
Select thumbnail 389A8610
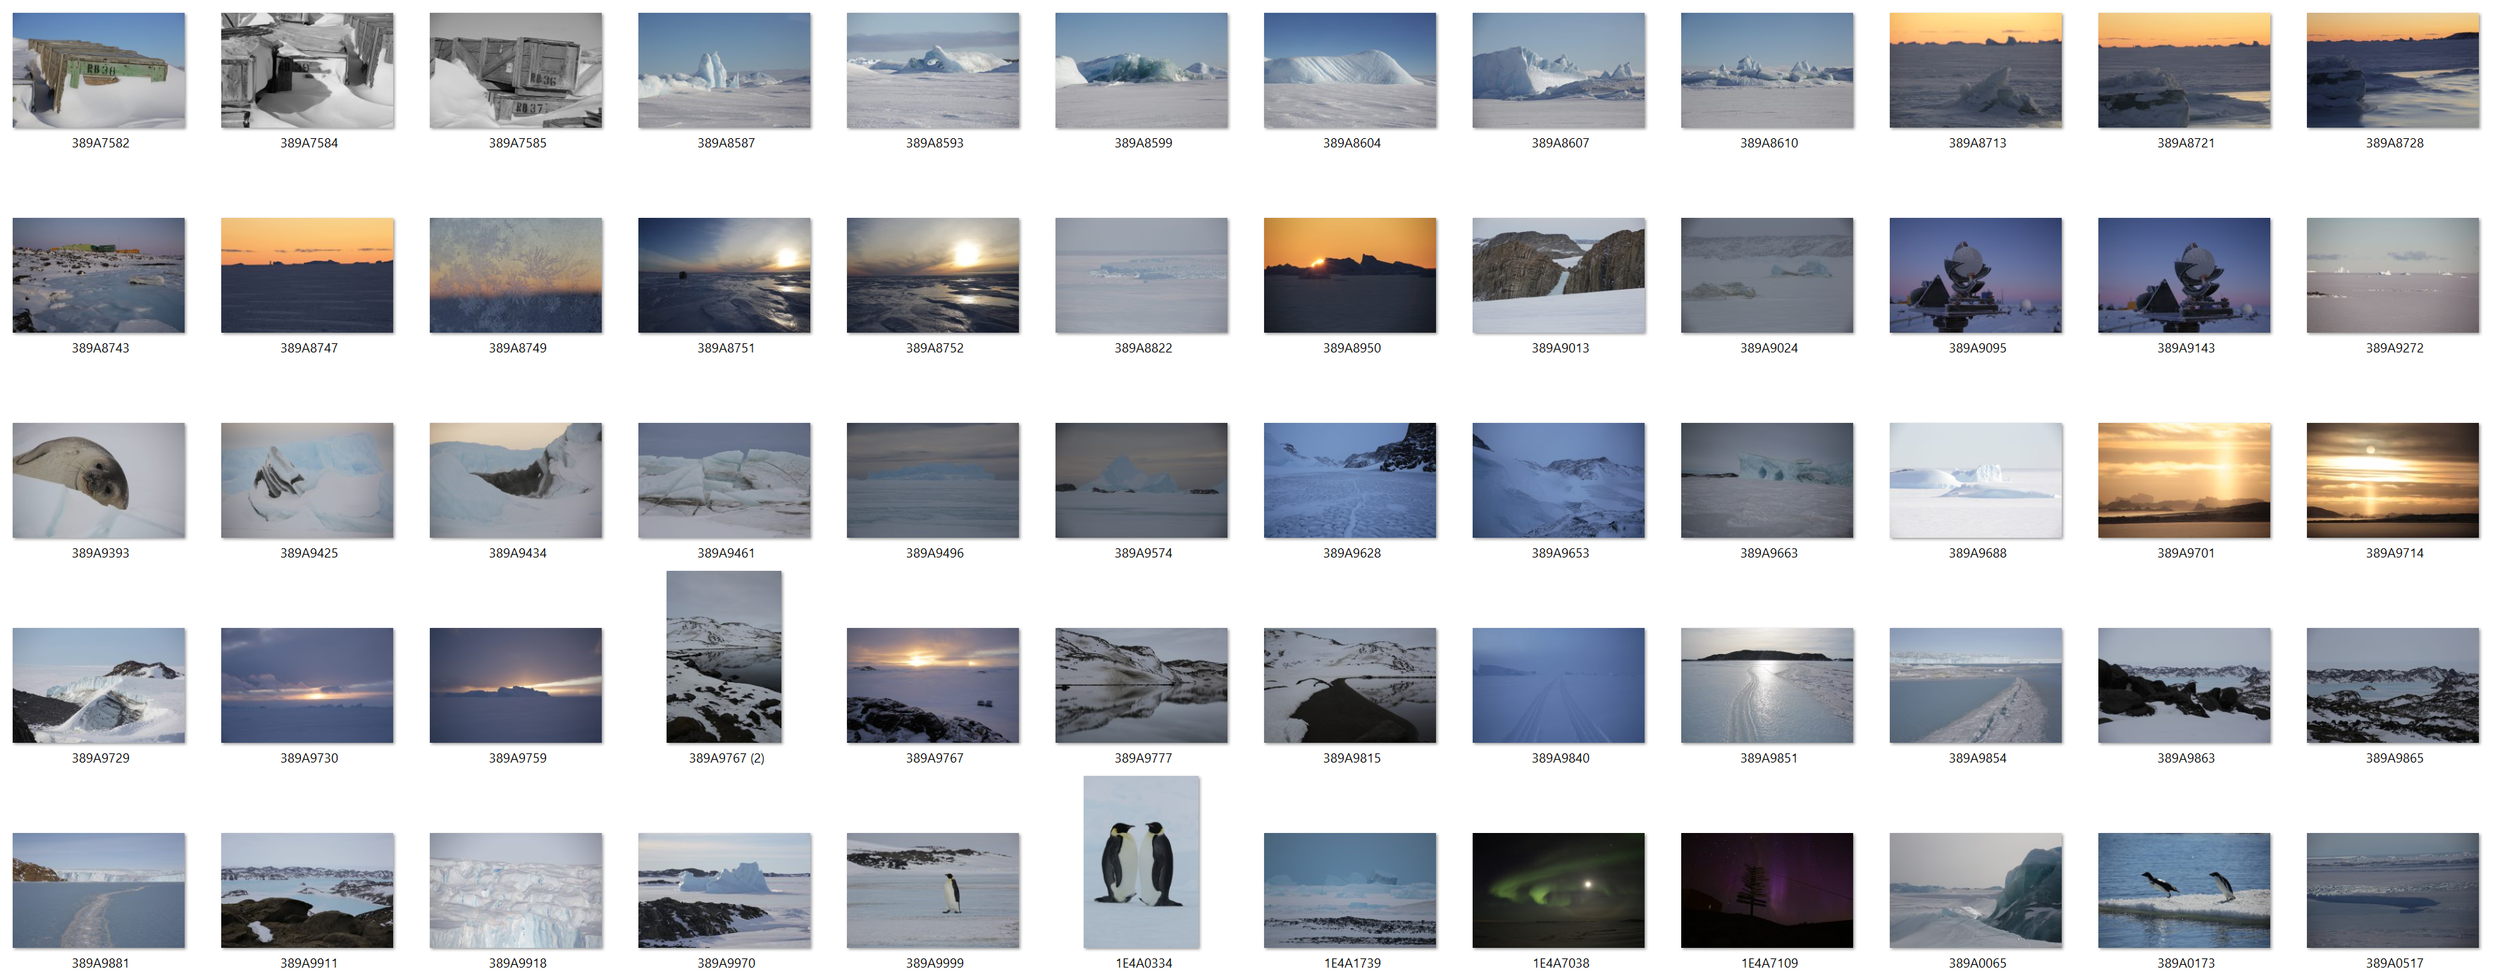click(1767, 70)
